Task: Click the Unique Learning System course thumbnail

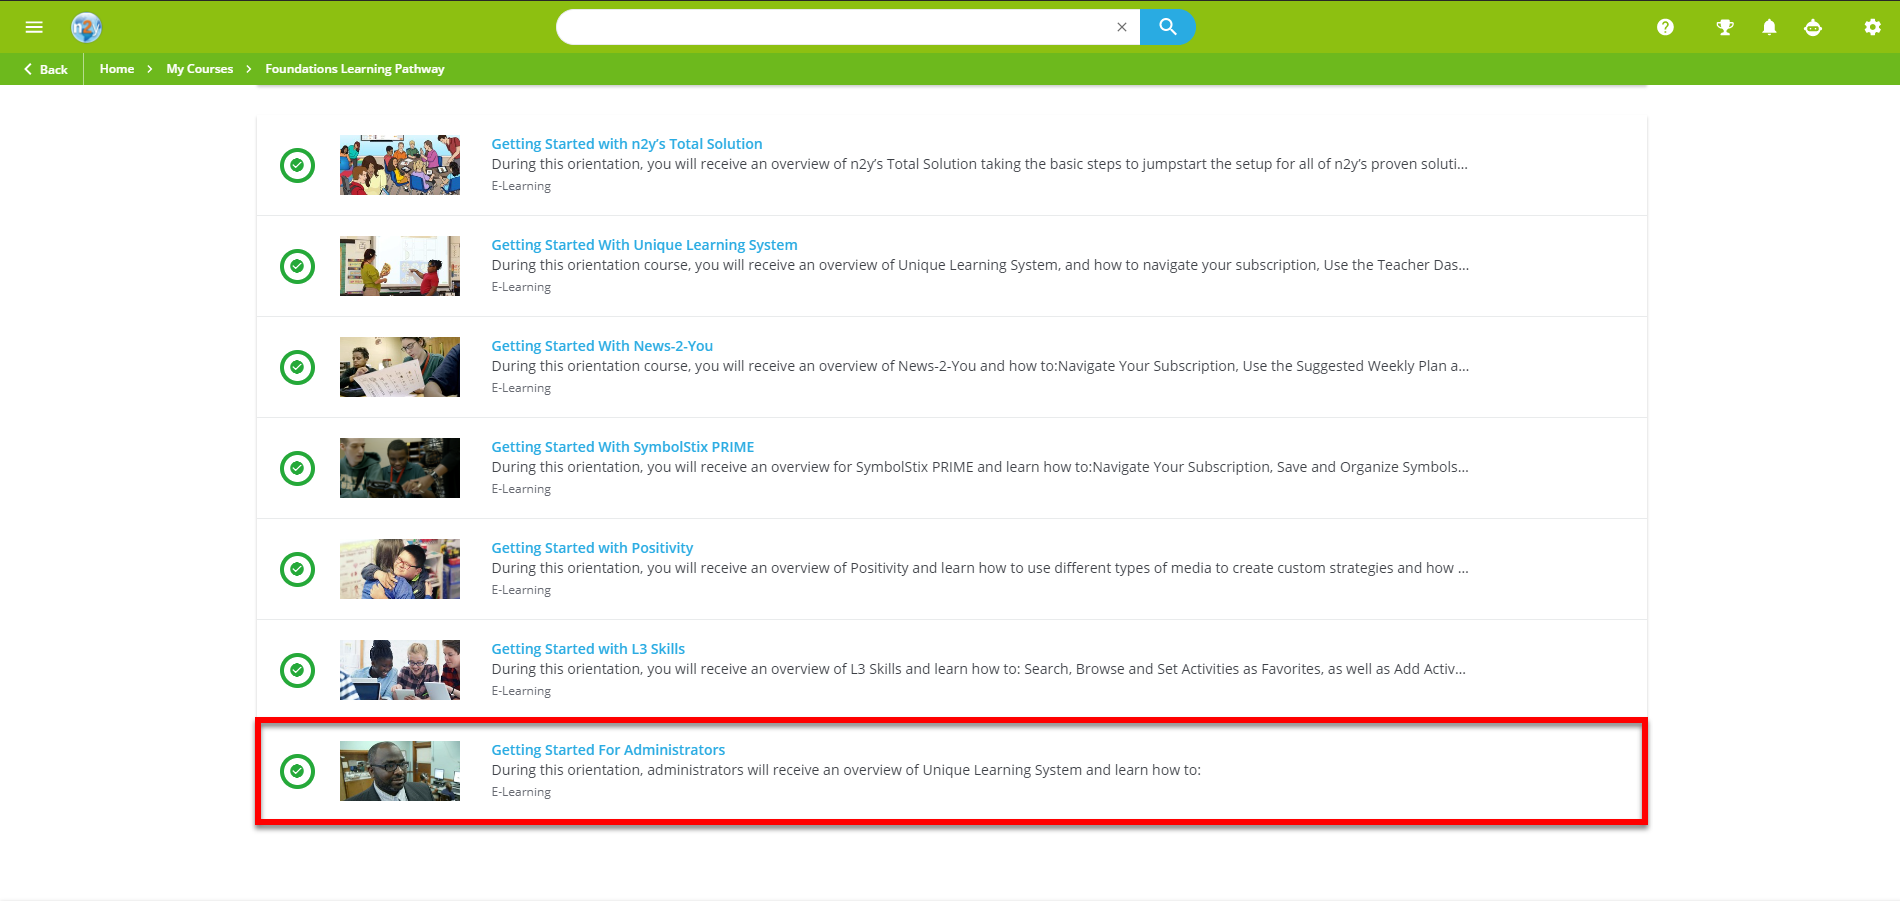Action: coord(400,266)
